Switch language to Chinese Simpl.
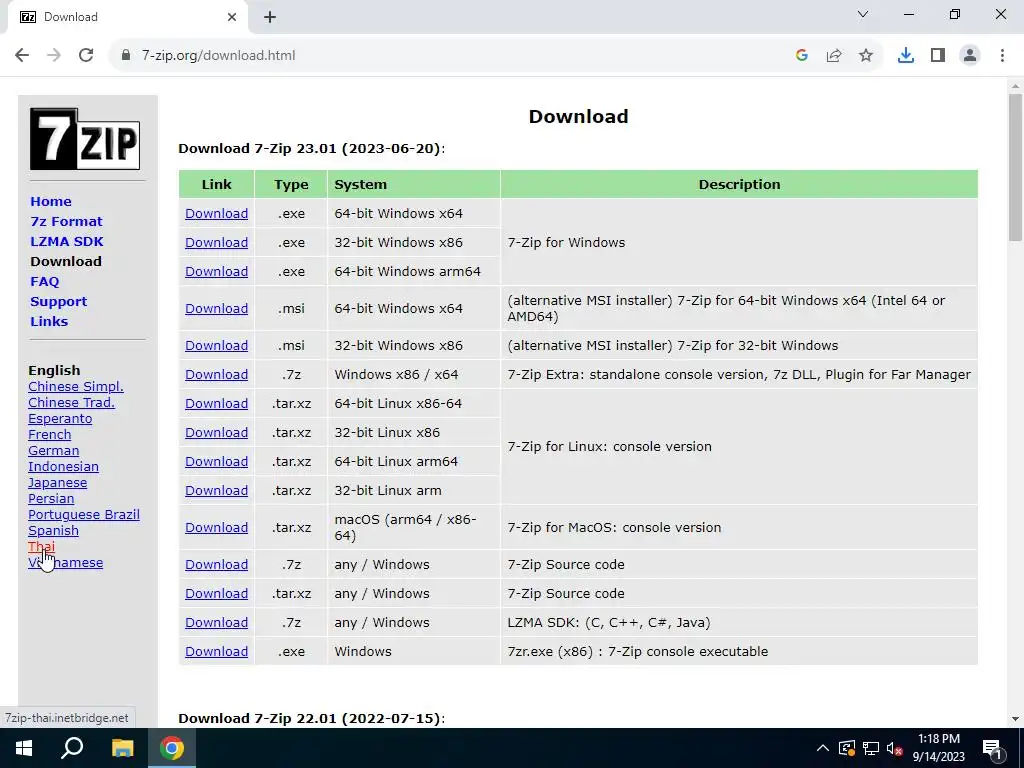This screenshot has width=1024, height=768. 76,387
